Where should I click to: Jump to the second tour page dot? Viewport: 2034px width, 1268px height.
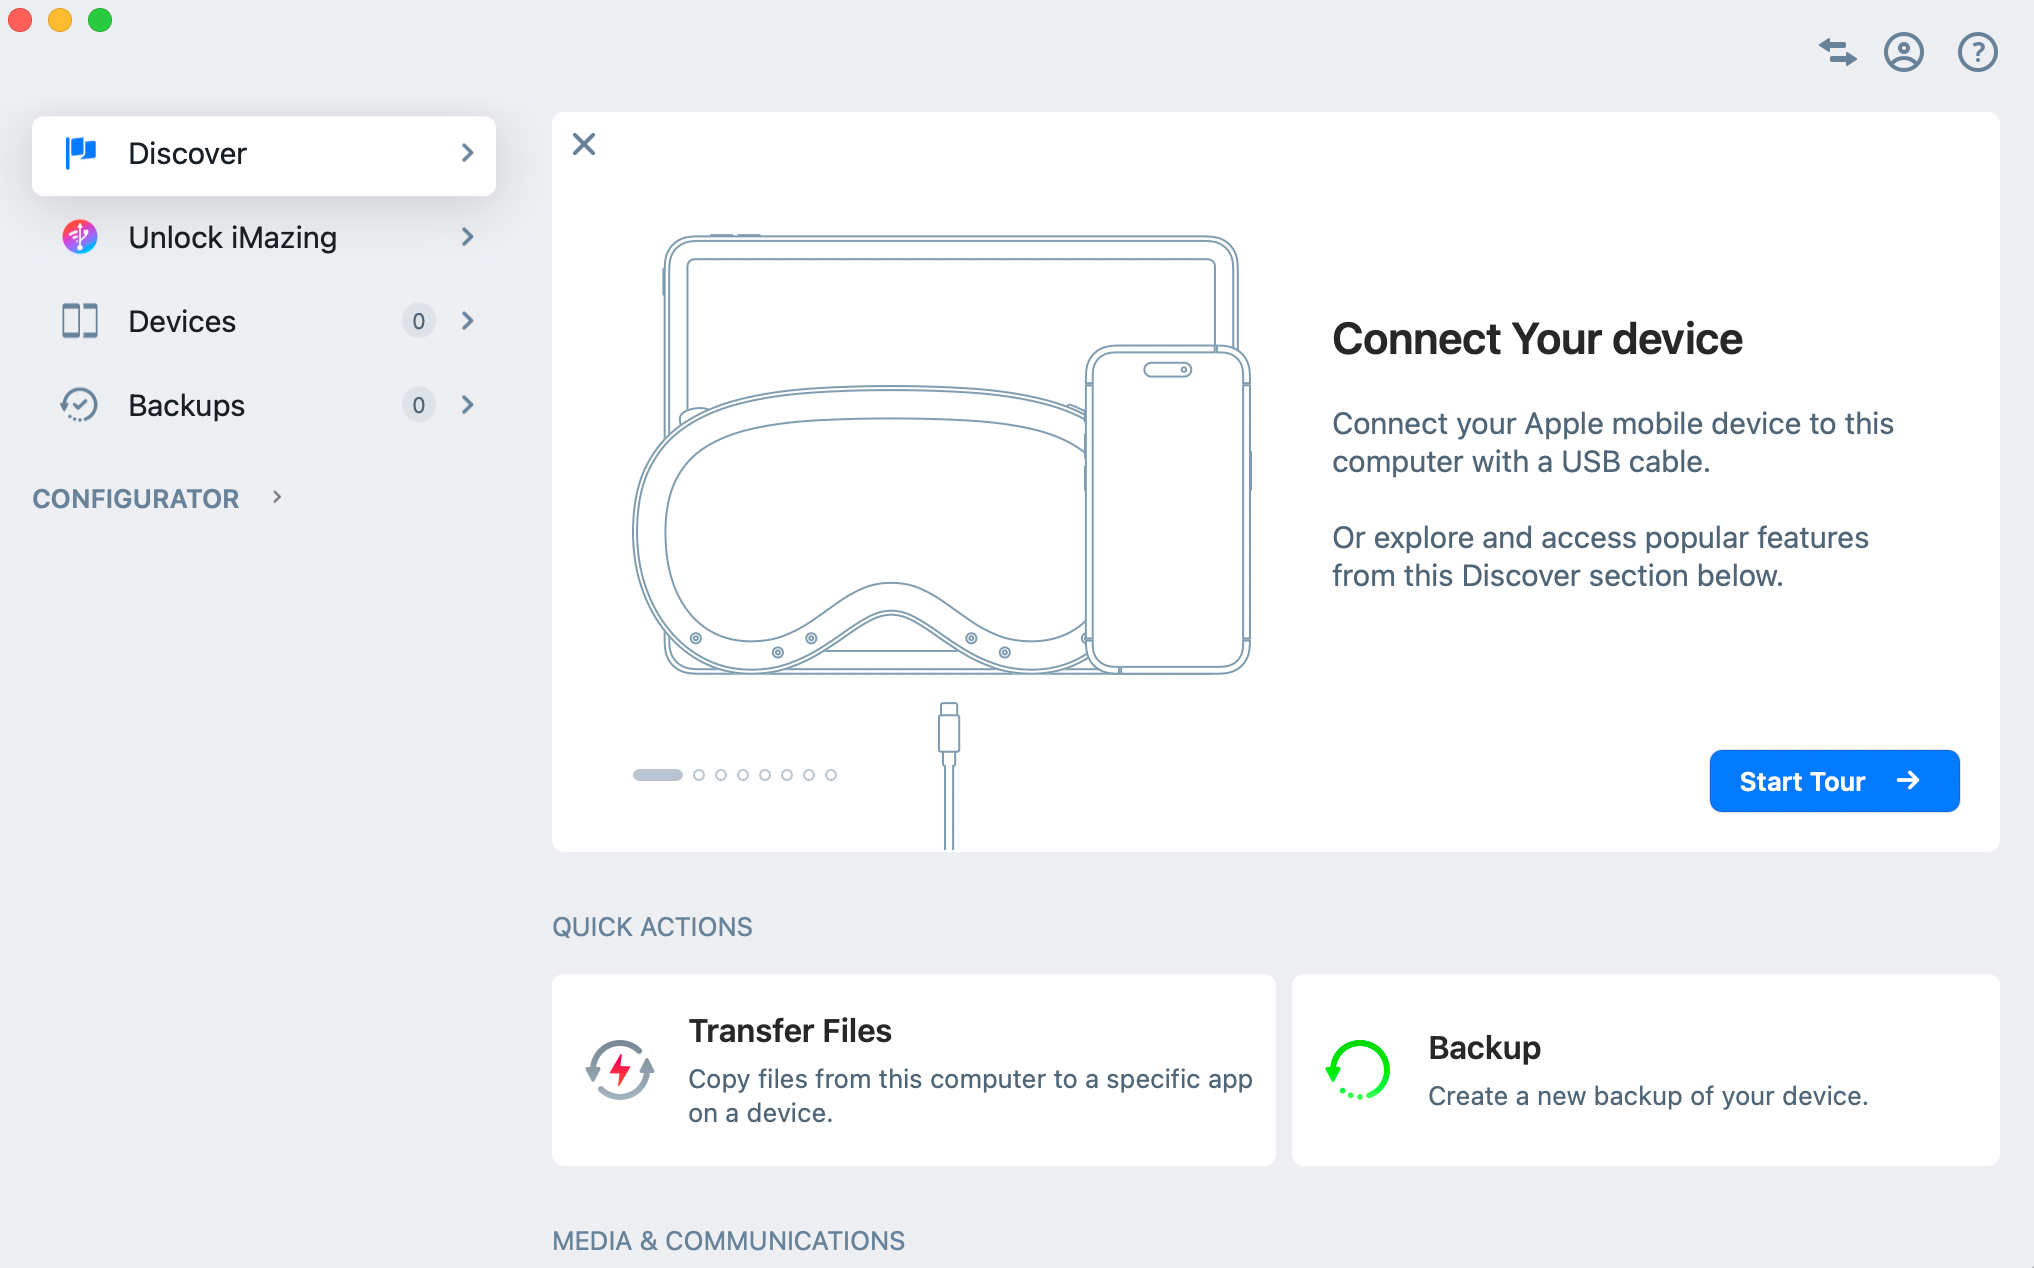click(699, 775)
